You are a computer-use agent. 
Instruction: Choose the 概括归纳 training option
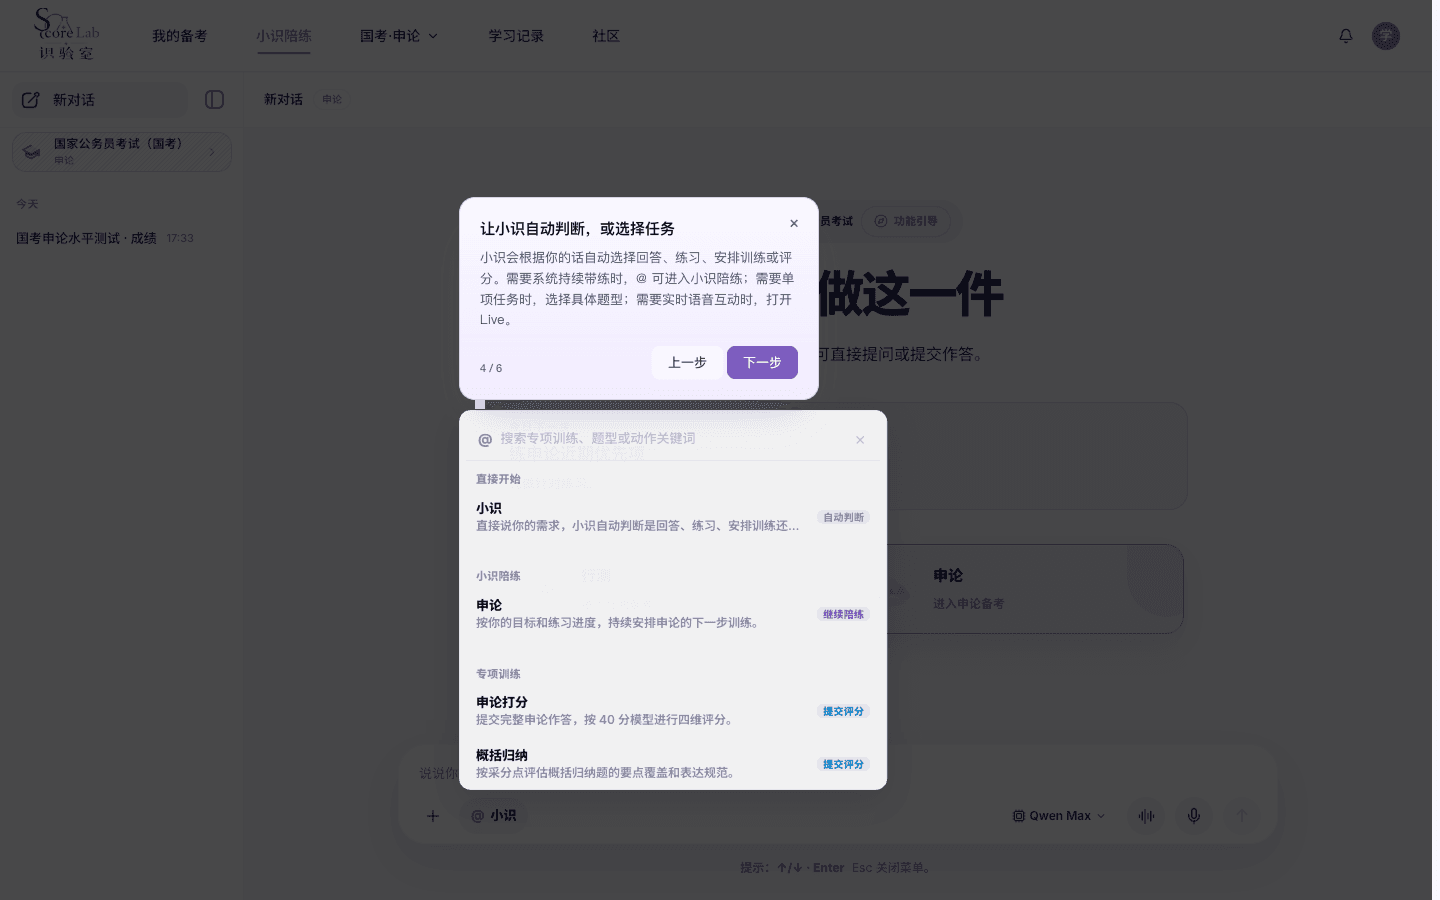coord(673,764)
